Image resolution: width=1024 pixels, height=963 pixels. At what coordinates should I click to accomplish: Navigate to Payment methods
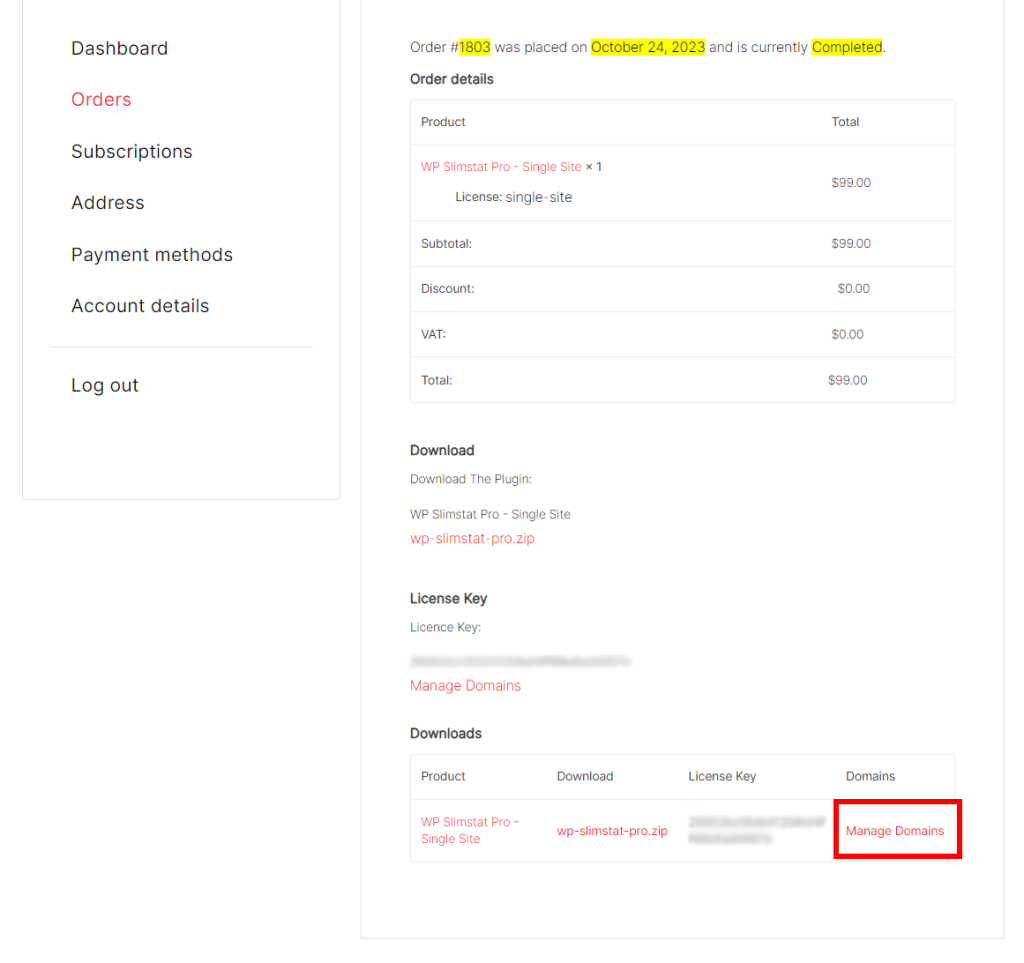[x=151, y=254]
